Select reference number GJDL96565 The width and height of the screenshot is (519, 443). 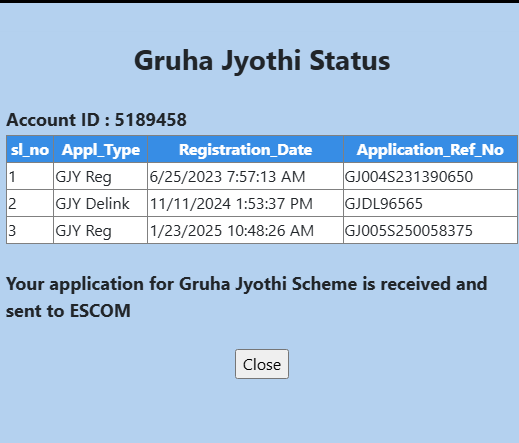pos(384,204)
